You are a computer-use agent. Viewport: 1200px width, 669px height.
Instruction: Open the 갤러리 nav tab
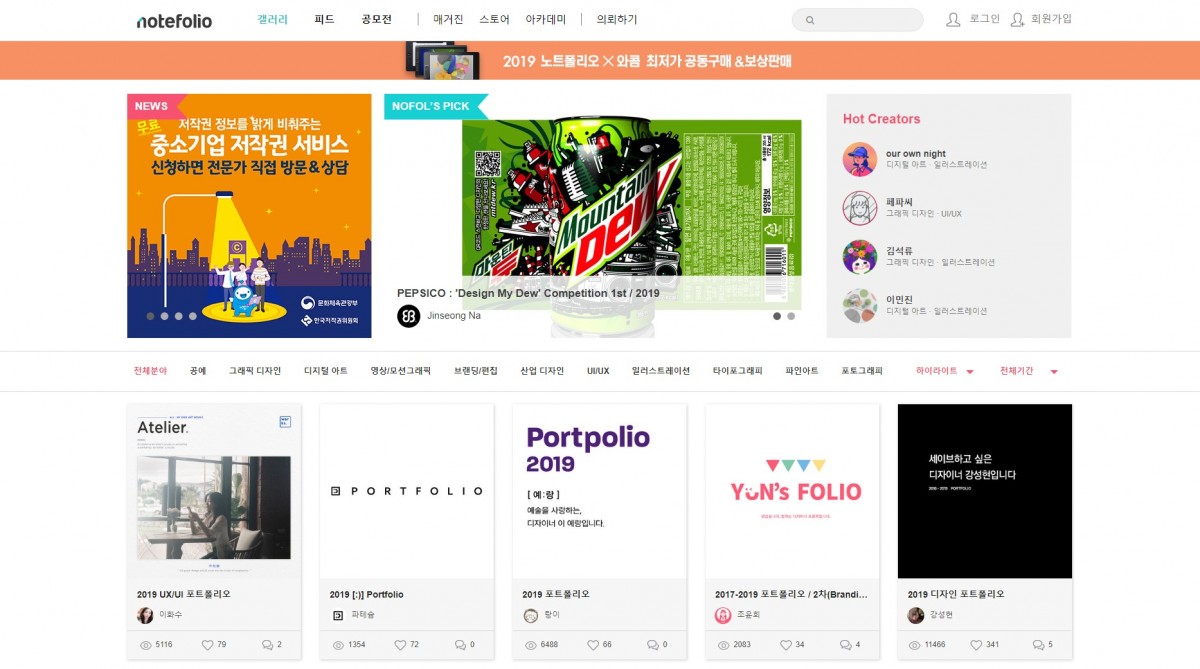coord(272,19)
